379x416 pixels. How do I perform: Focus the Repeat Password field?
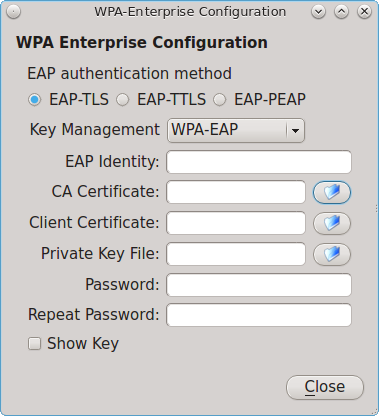point(259,315)
